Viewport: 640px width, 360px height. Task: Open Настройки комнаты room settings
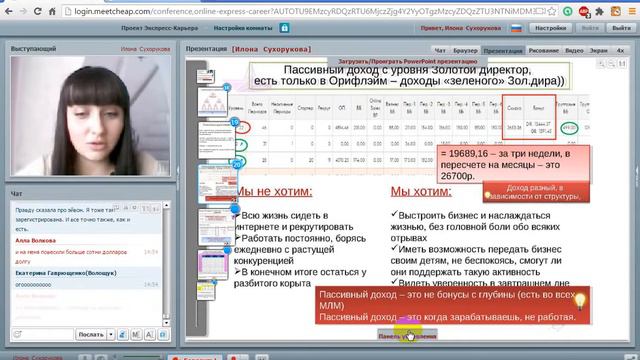coord(243,28)
